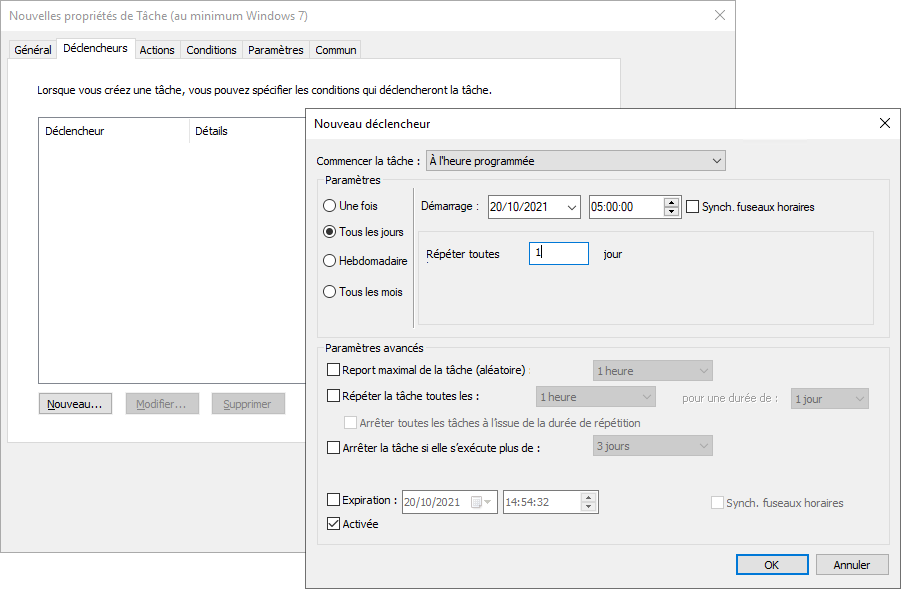Enable "Report maximal de la tâche (aléatoire)"
This screenshot has height=590, width=901.
tap(331, 370)
